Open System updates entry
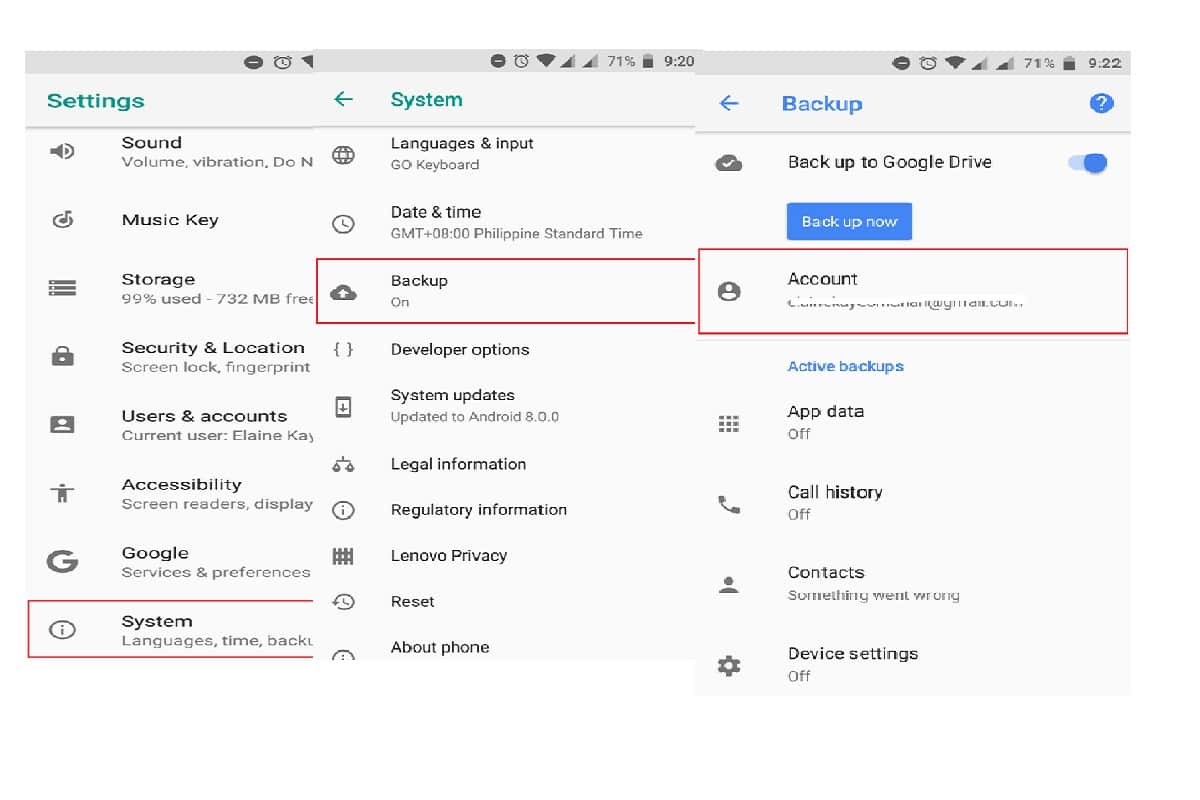This screenshot has height=800, width=1200. coord(505,406)
